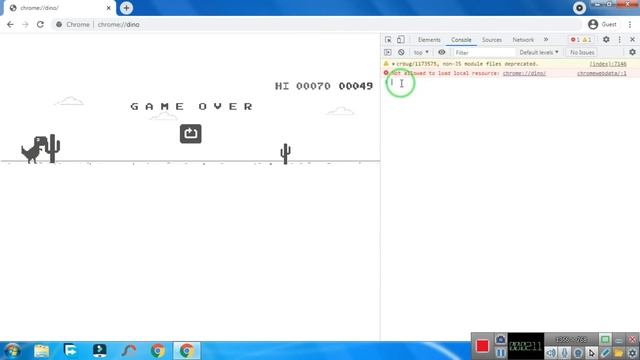Expand the crbug deprecated warning message arrow
Screen dimensions: 640x360
click(393, 64)
